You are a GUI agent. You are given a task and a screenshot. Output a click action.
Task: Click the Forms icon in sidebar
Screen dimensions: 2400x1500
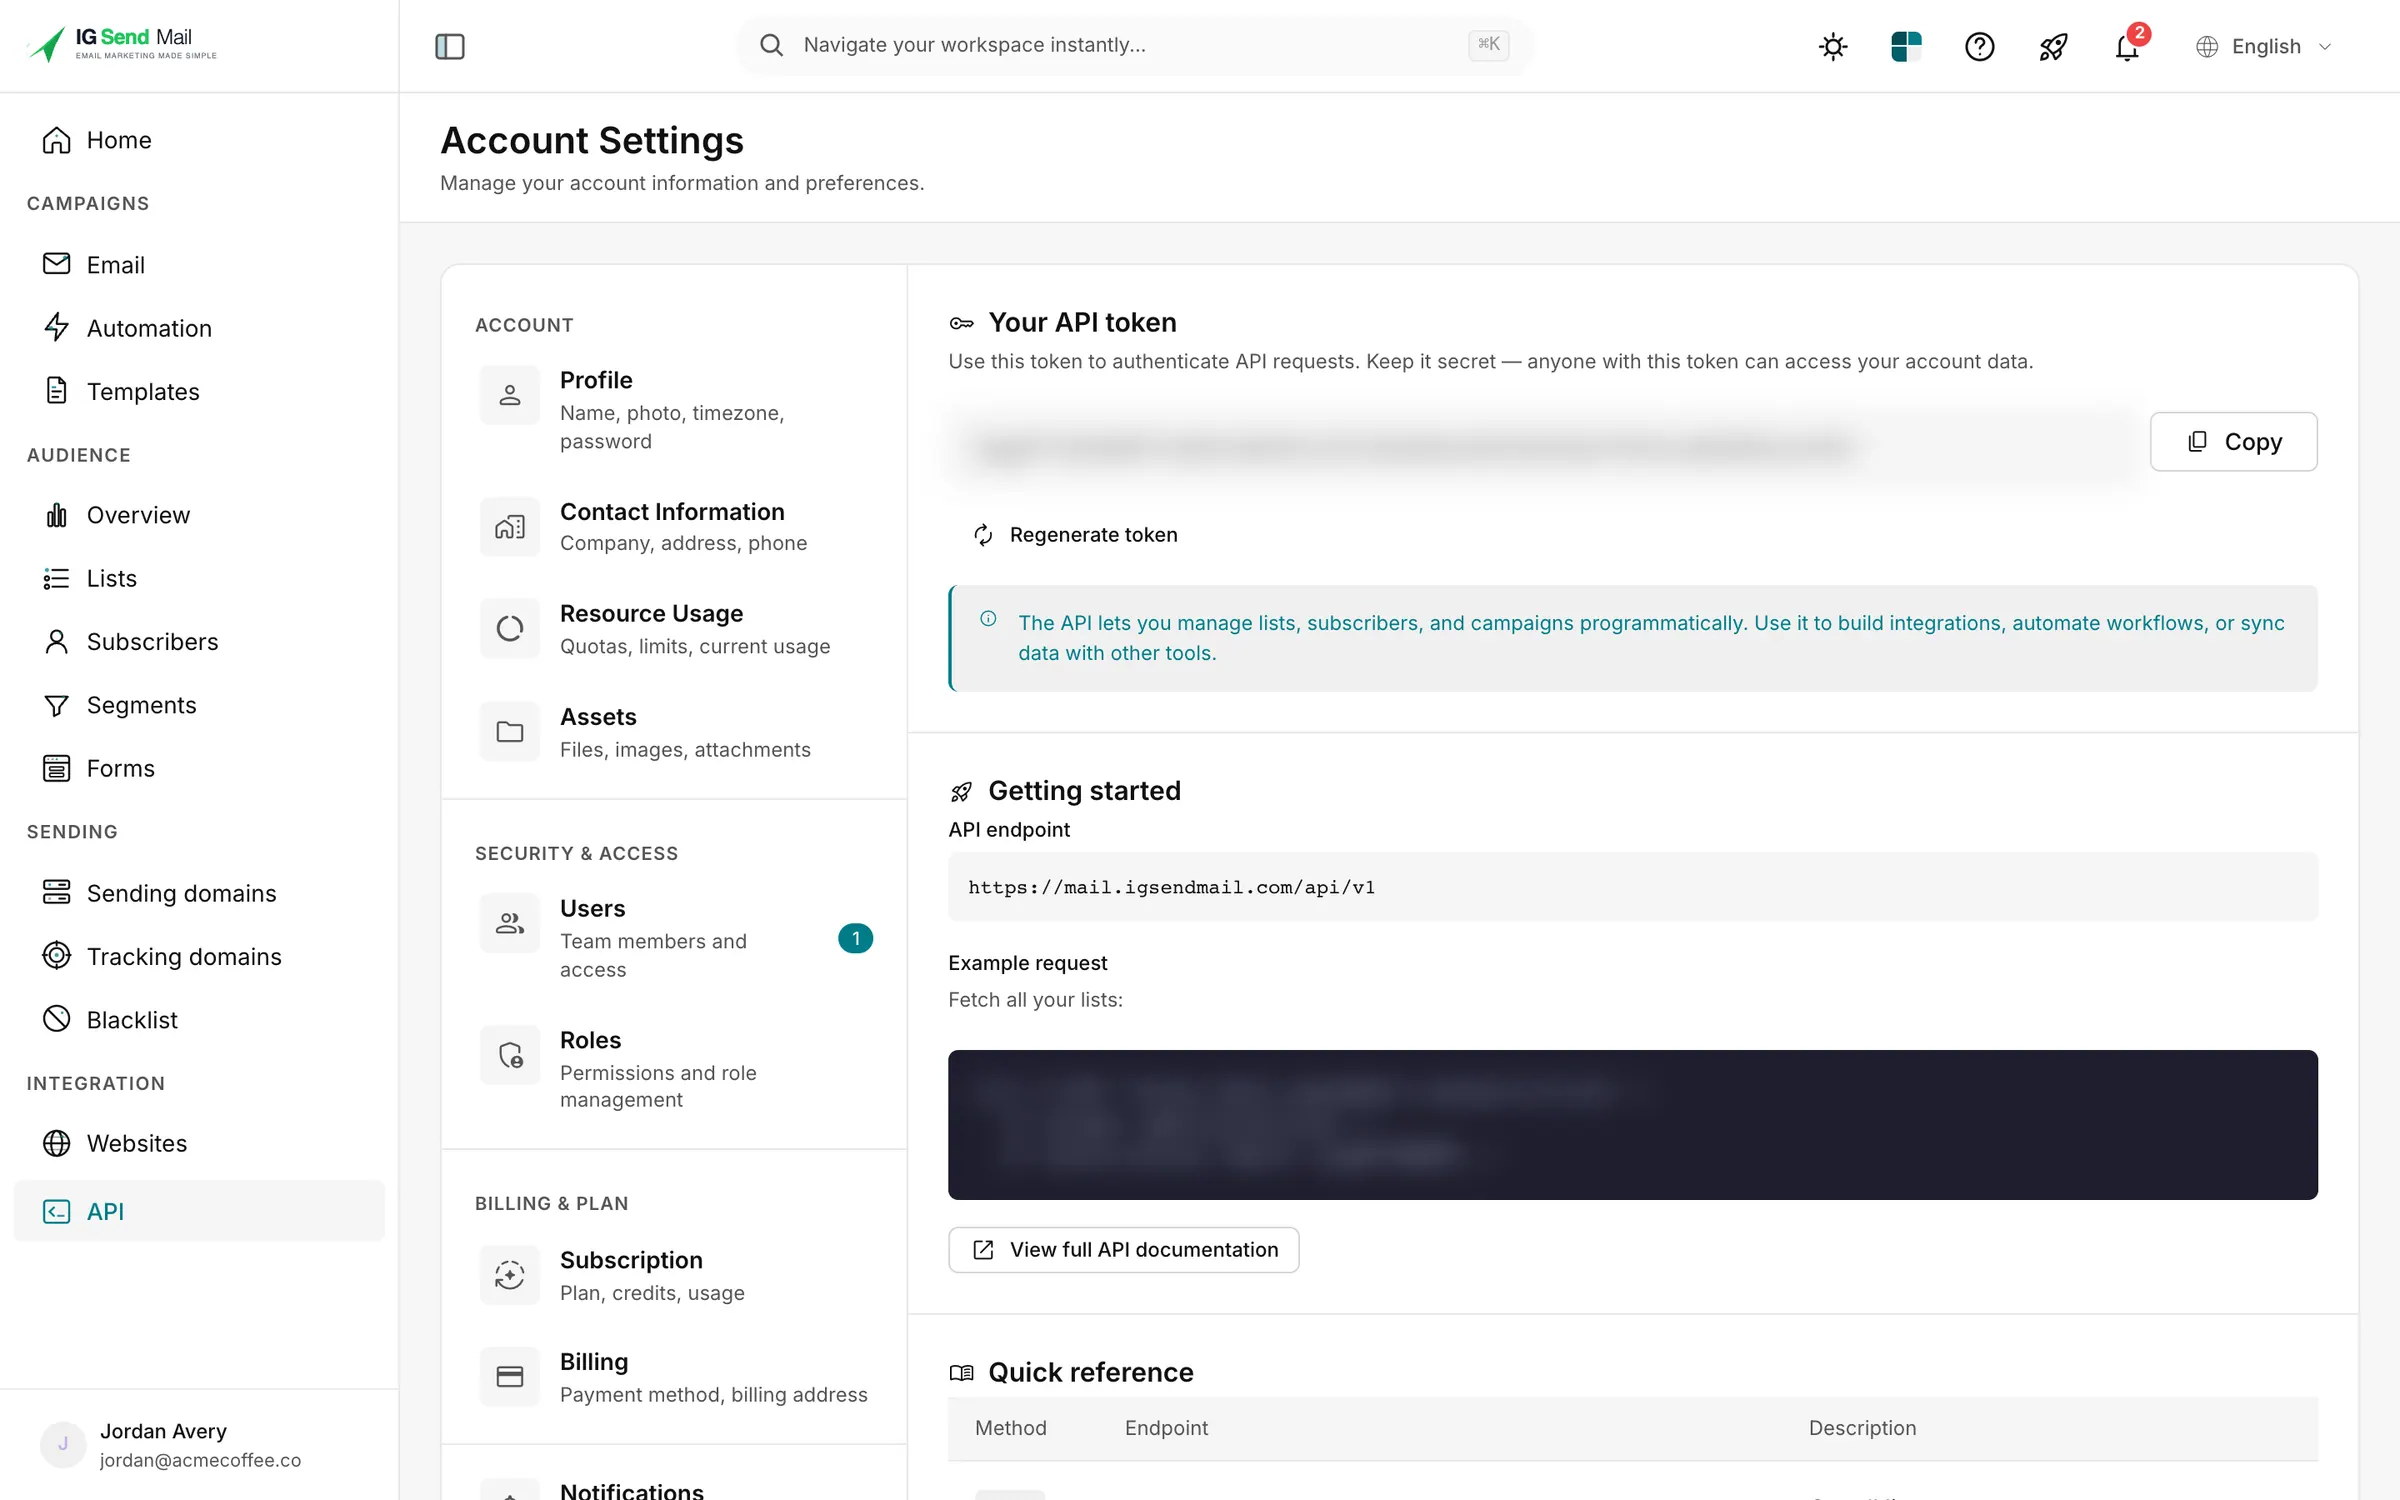tap(57, 768)
